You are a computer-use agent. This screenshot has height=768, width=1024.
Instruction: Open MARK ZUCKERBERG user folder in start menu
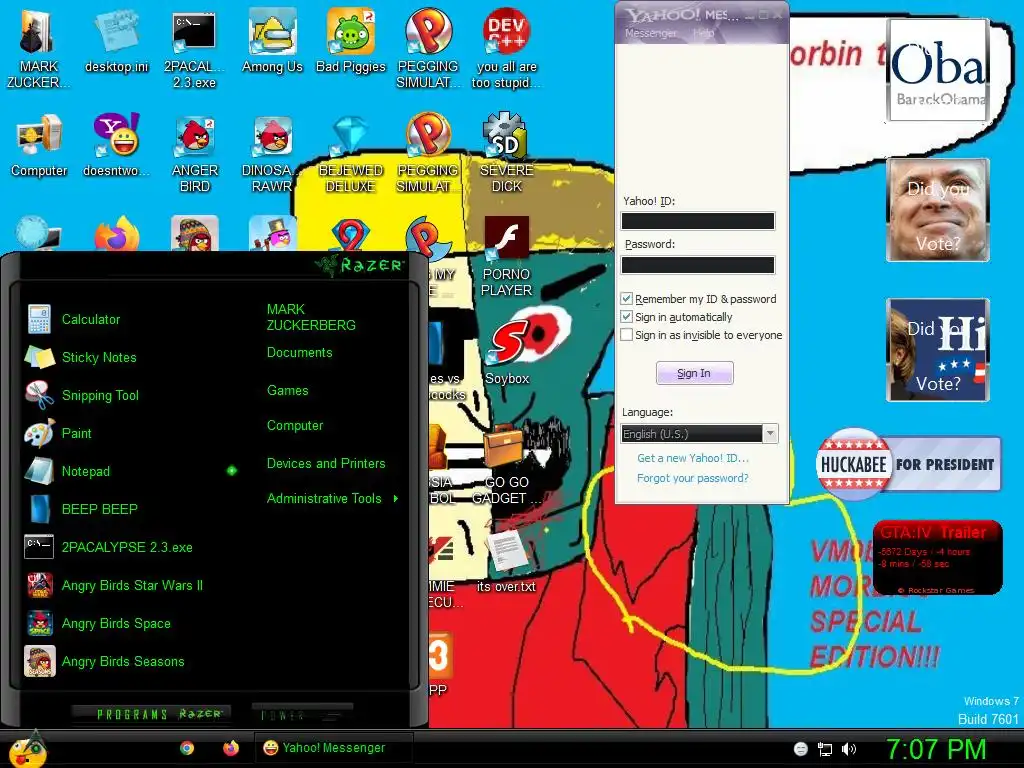pyautogui.click(x=312, y=317)
